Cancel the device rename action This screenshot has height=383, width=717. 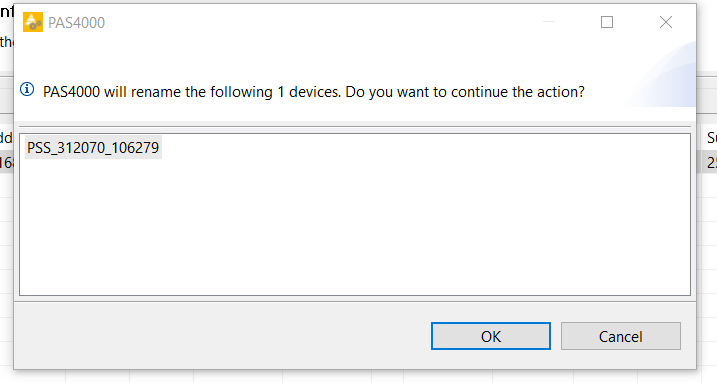coord(621,336)
